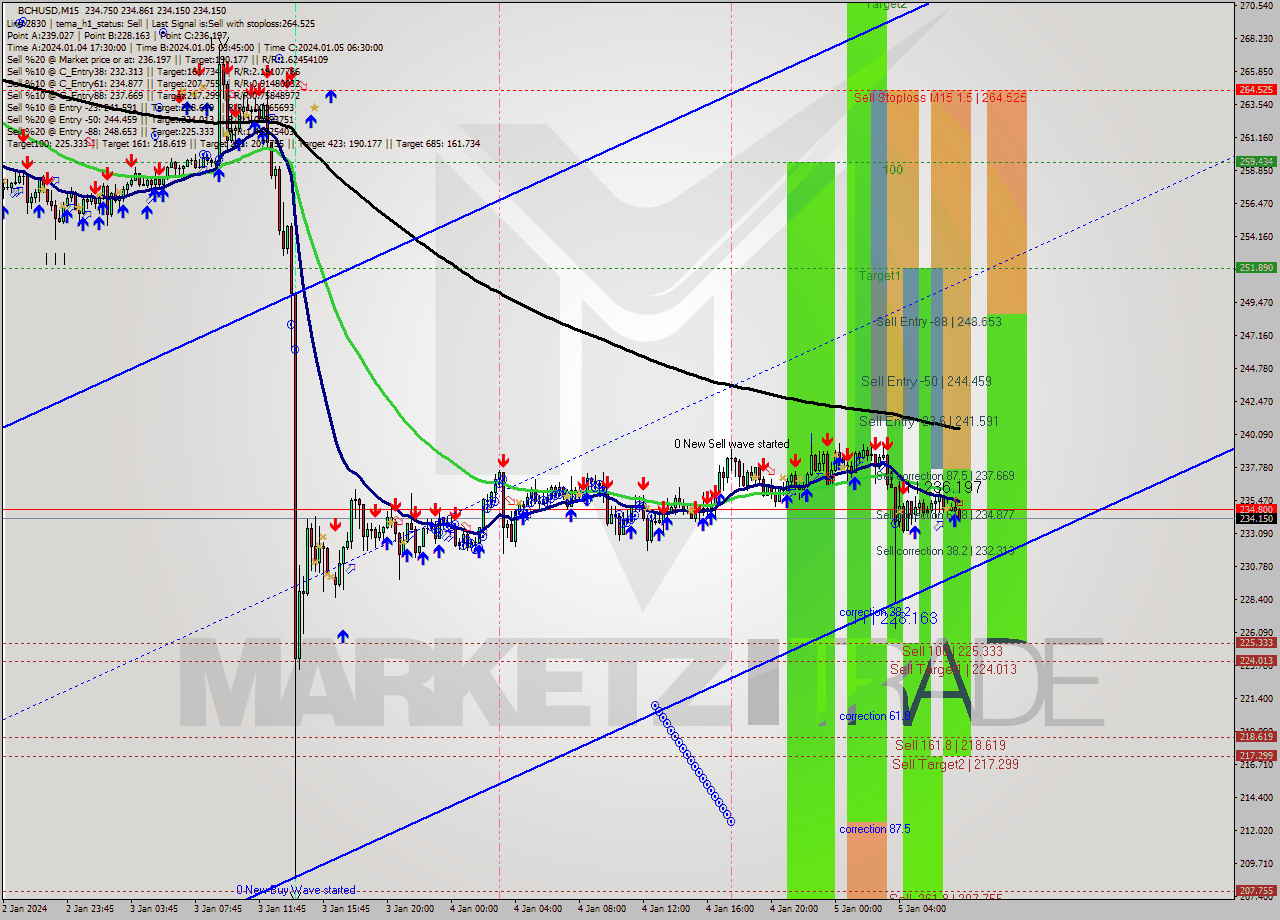Click the '2 Jan 2024' time axis label
The image size is (1280, 920).
tap(24, 909)
